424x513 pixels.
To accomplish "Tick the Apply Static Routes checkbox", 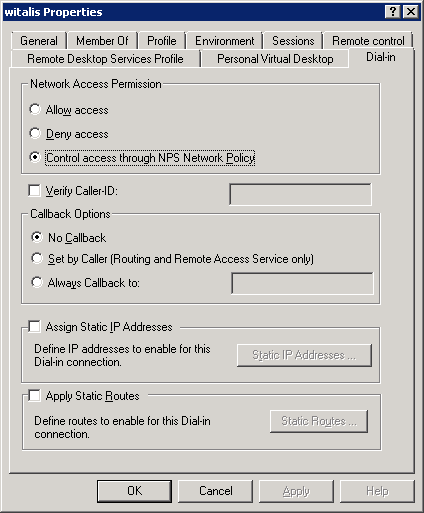I will (x=34, y=396).
